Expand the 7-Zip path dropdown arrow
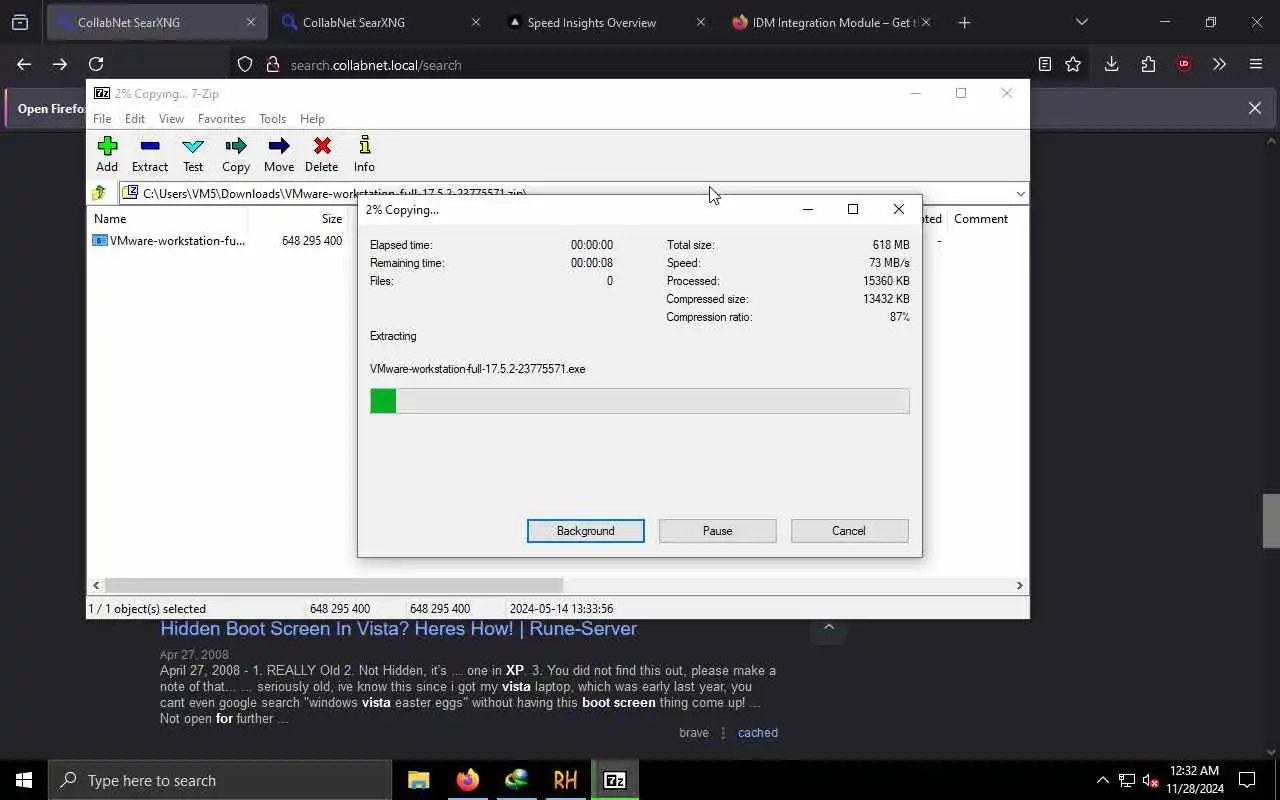 1020,193
